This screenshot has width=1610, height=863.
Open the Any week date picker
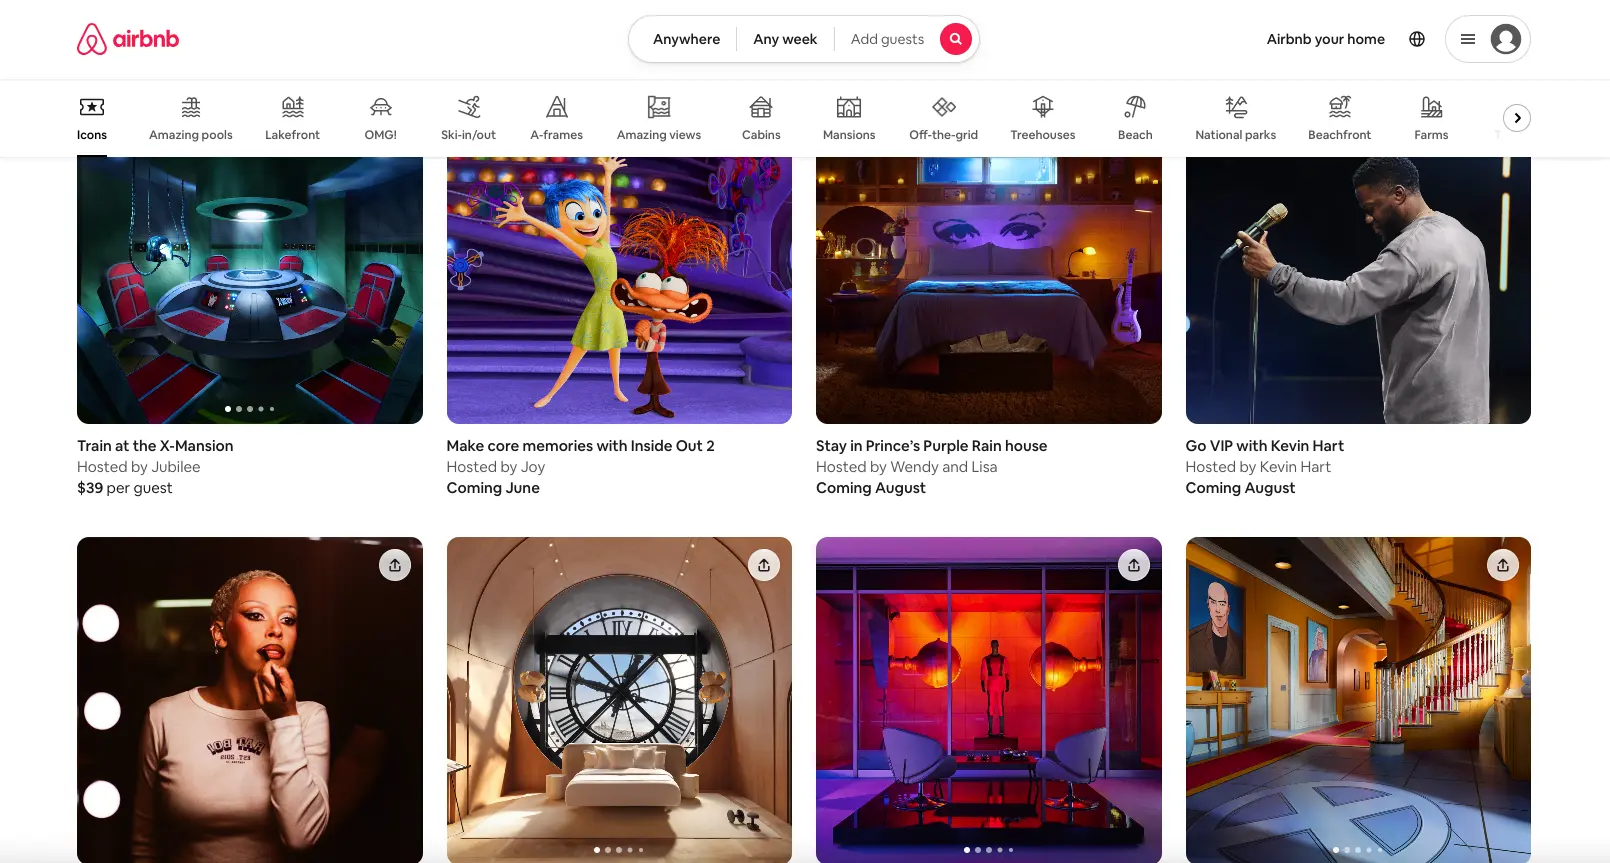[785, 39]
